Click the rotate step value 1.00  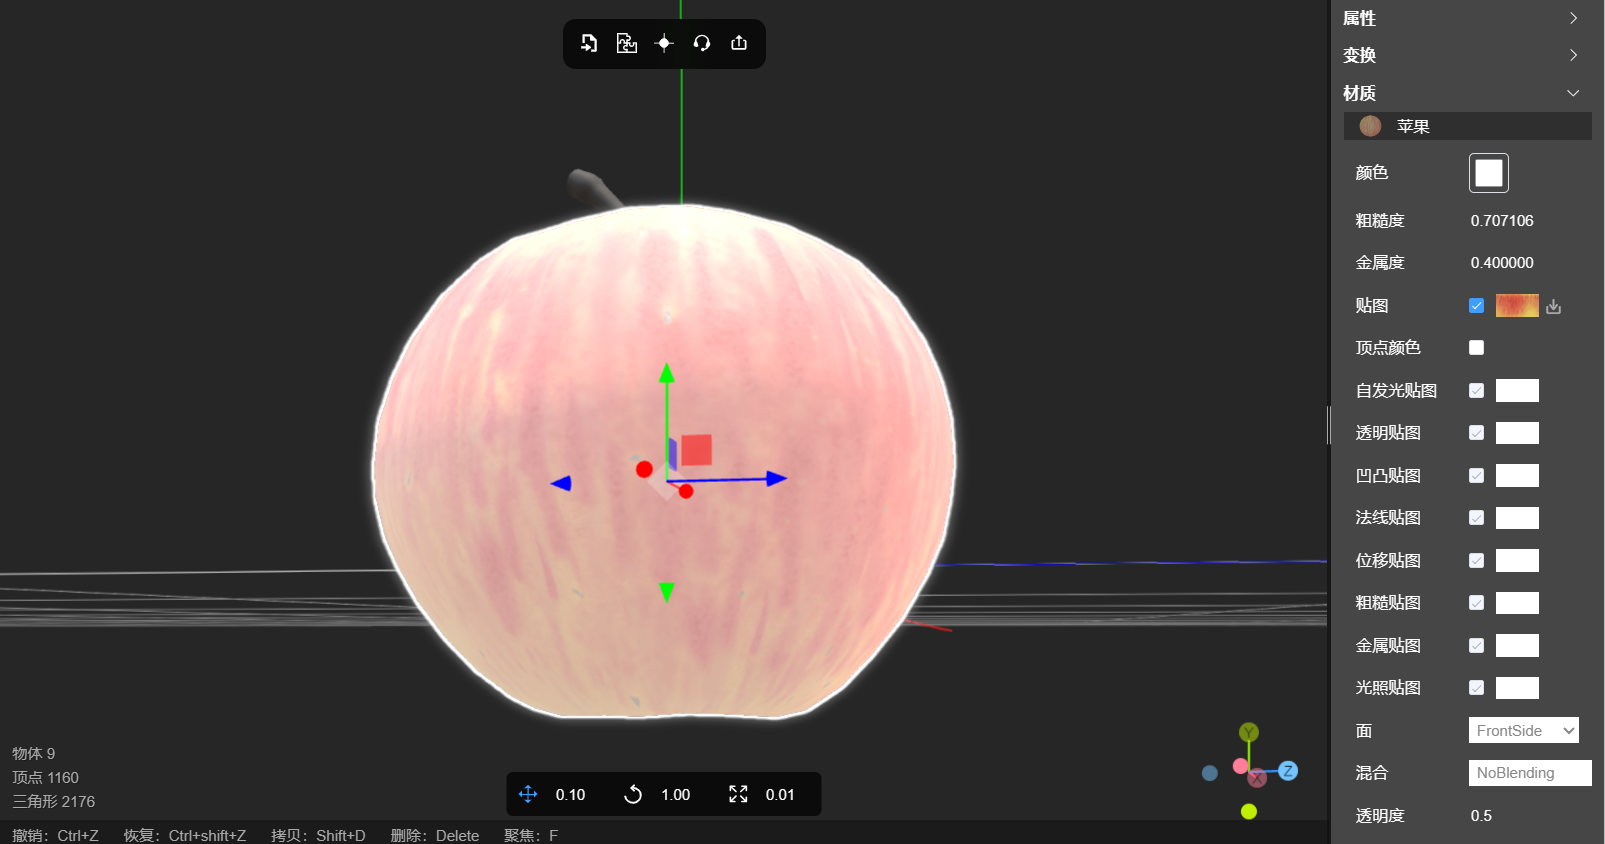pos(676,795)
